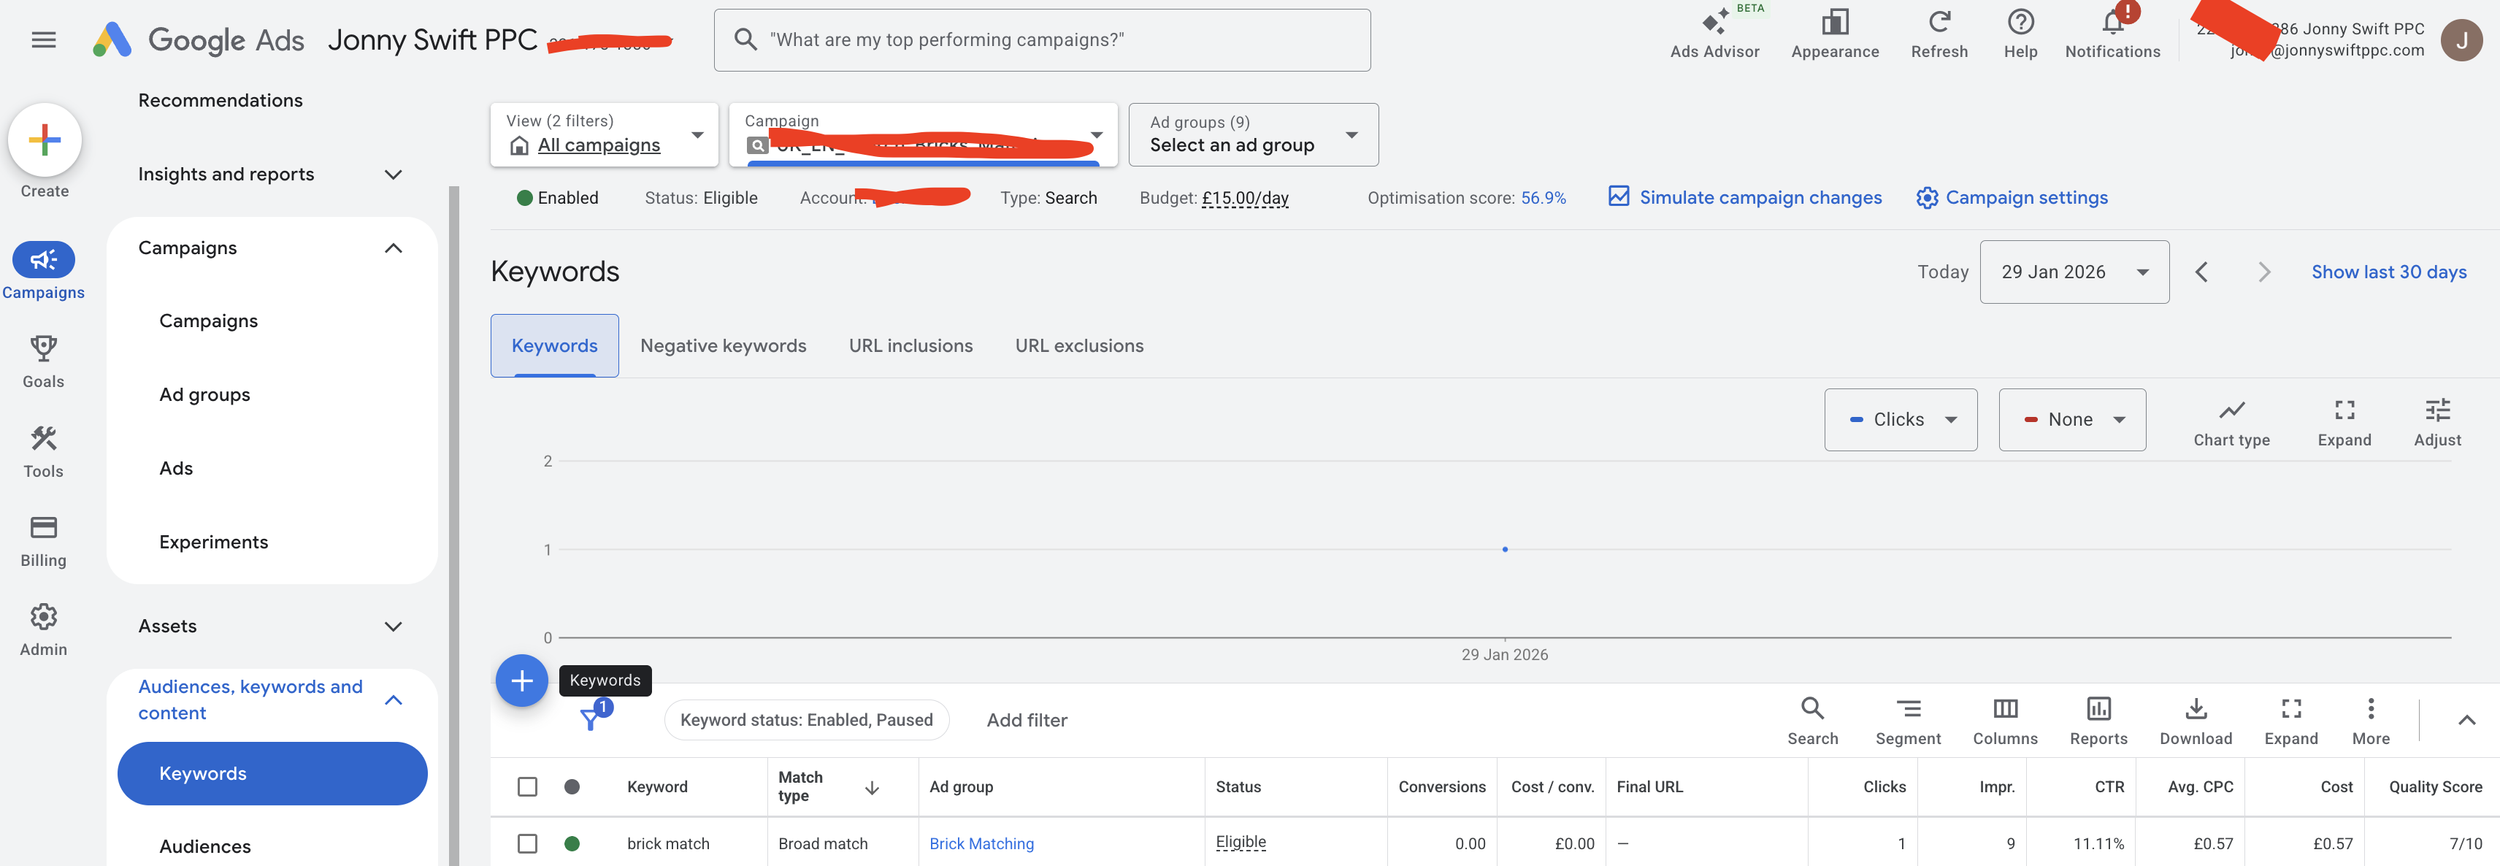This screenshot has height=866, width=2500.
Task: Open Ad groups in the sidebar
Action: 205,395
